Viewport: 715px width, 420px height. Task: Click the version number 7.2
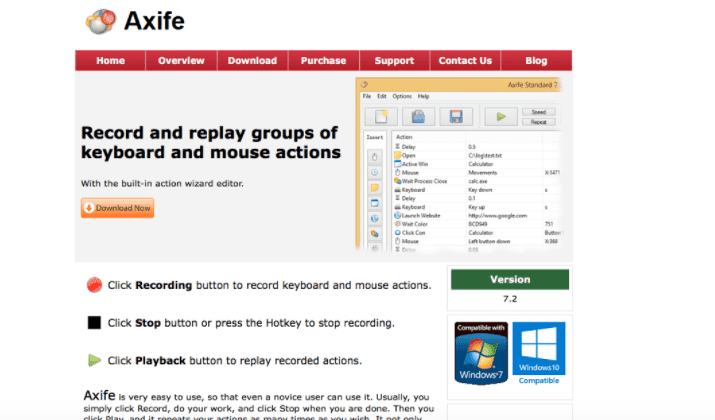510,299
